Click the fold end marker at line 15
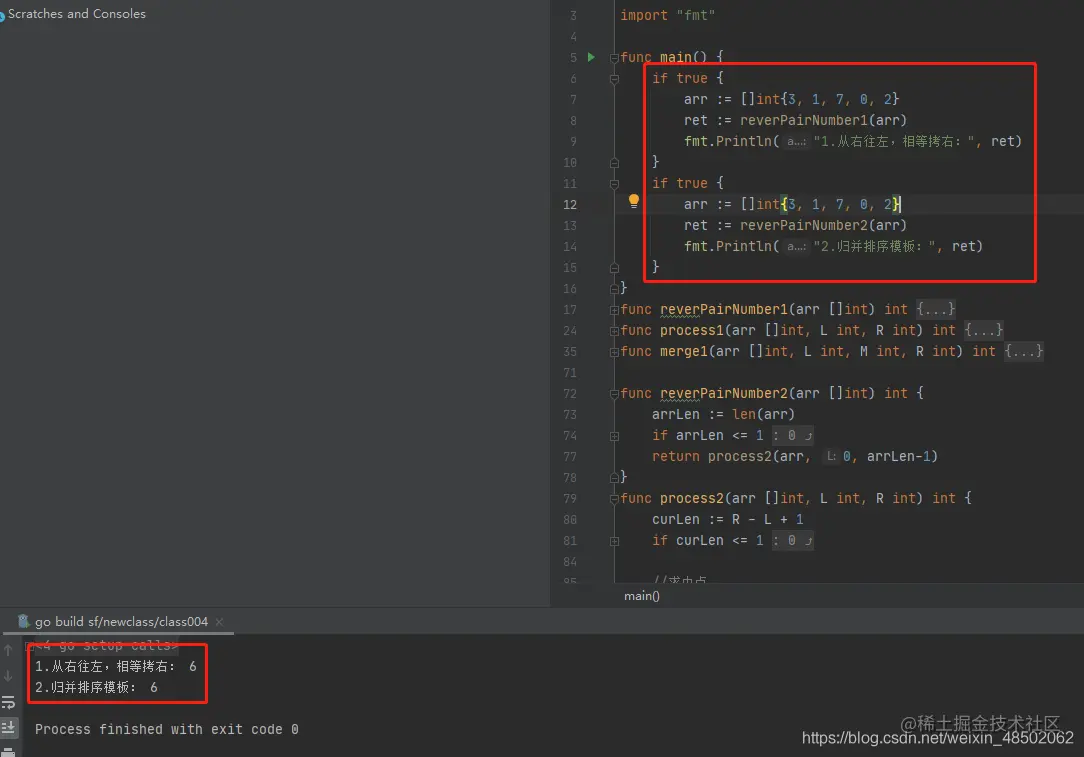Viewport: 1084px width, 757px height. click(x=614, y=268)
